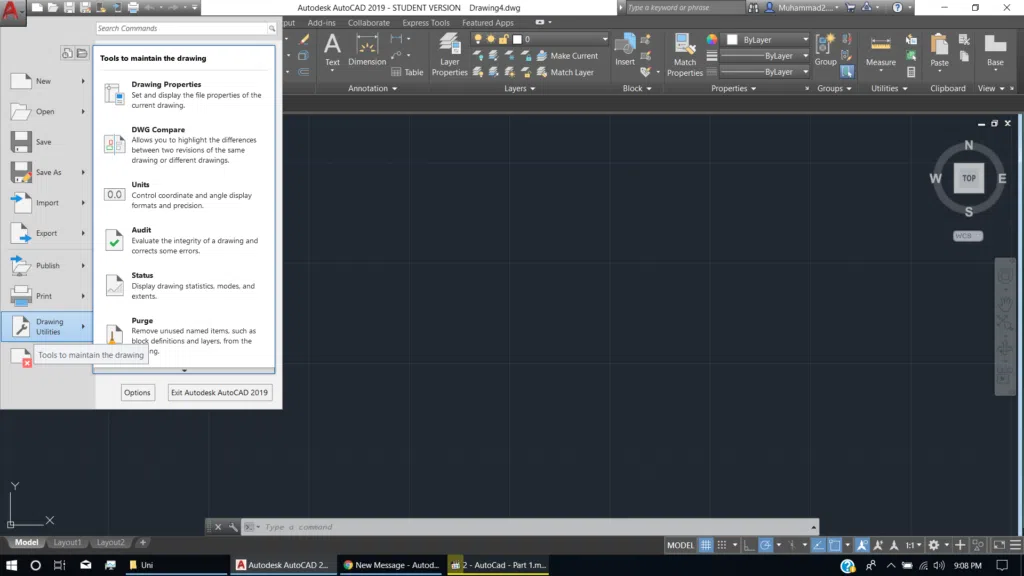Toggle grid display in status bar

click(x=706, y=544)
